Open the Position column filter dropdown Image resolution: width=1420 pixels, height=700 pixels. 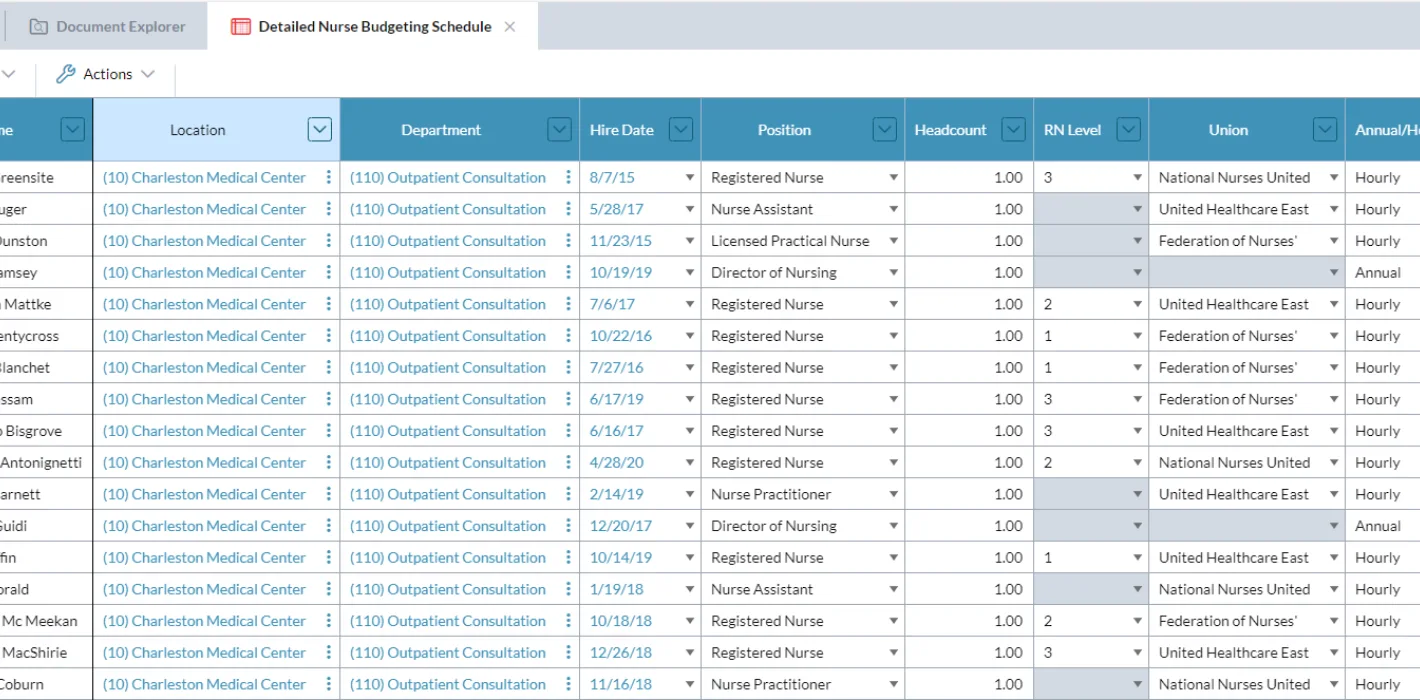[x=884, y=129]
